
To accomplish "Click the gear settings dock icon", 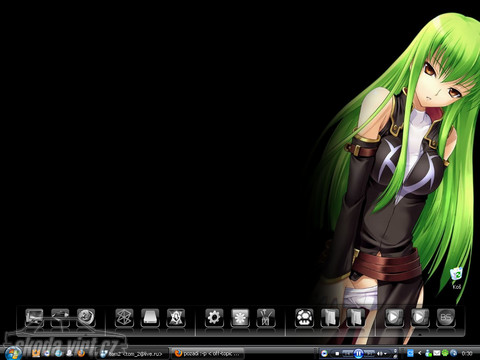I will coord(214,317).
